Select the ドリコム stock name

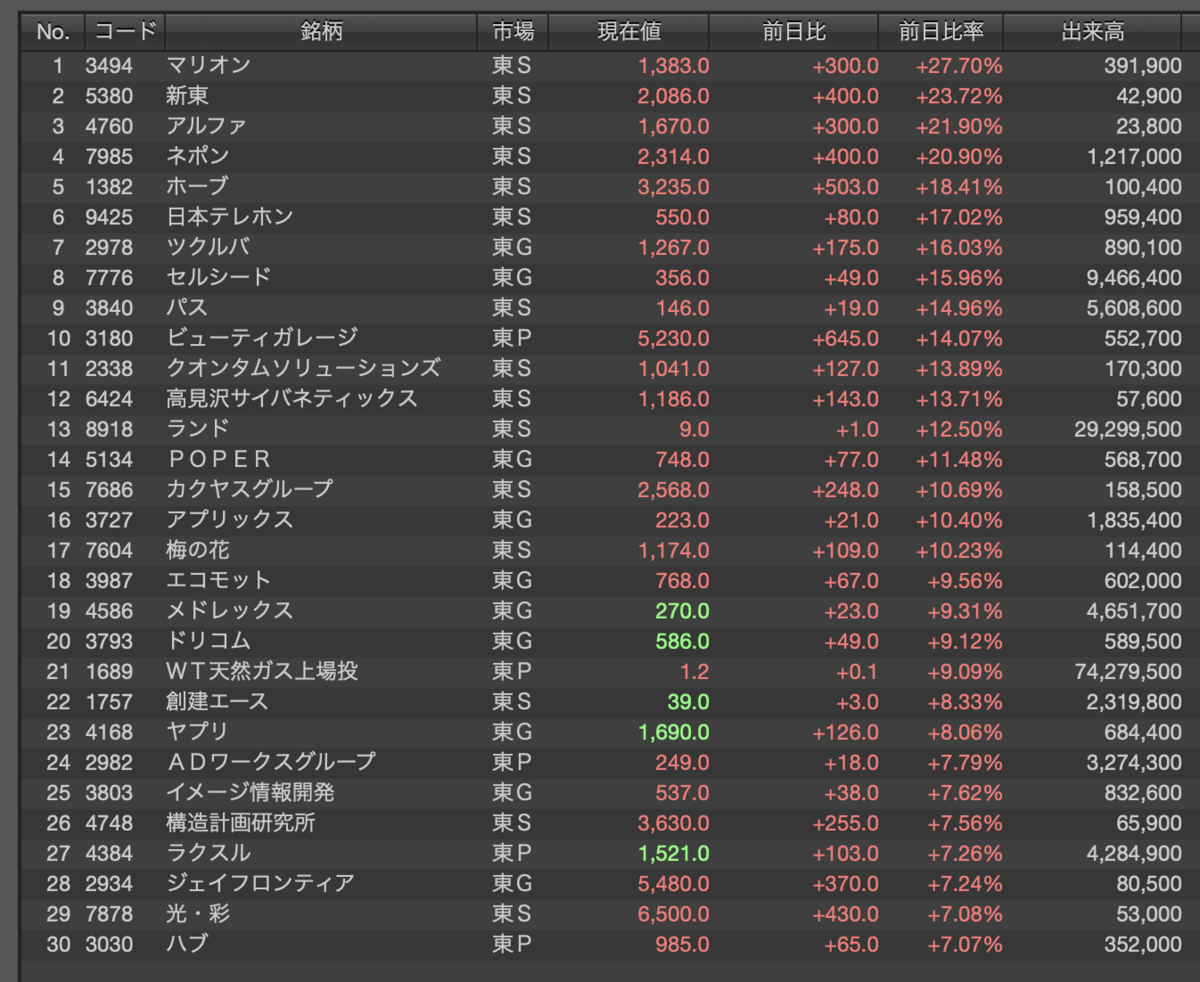(x=208, y=640)
